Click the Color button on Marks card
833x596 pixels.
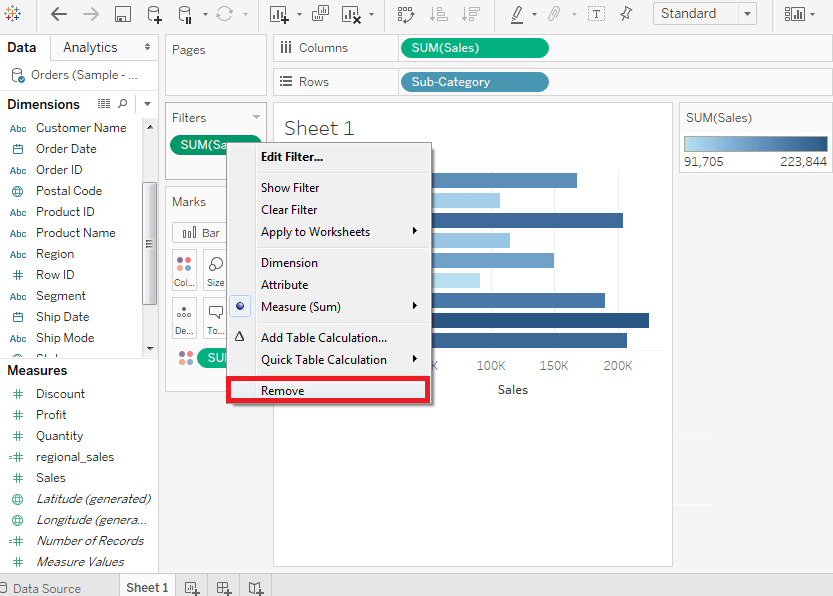tap(184, 270)
